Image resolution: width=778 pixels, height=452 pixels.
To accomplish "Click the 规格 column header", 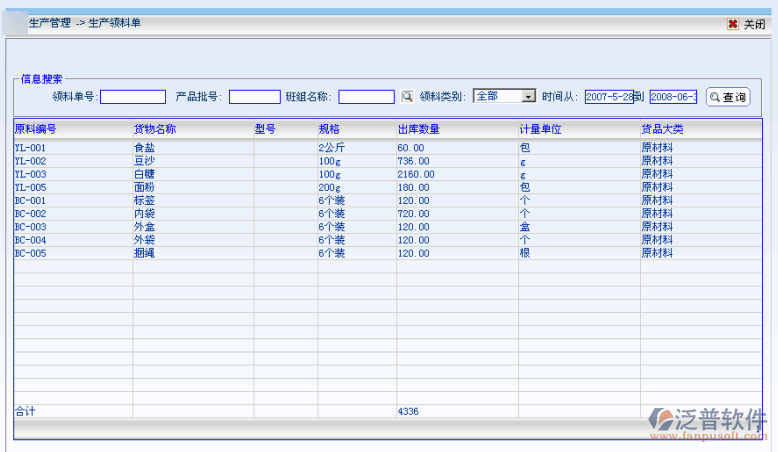I will click(x=329, y=129).
